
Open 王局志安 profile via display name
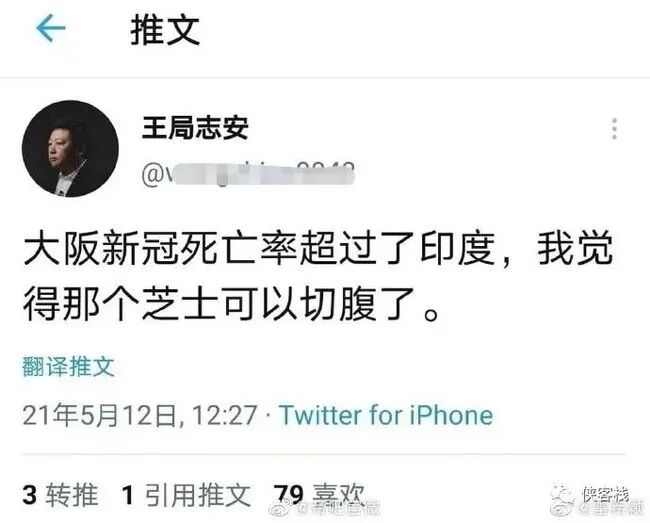[195, 127]
